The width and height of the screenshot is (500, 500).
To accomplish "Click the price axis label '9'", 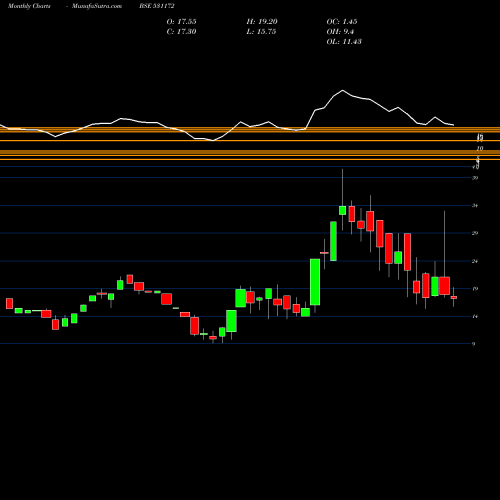I will point(474,344).
